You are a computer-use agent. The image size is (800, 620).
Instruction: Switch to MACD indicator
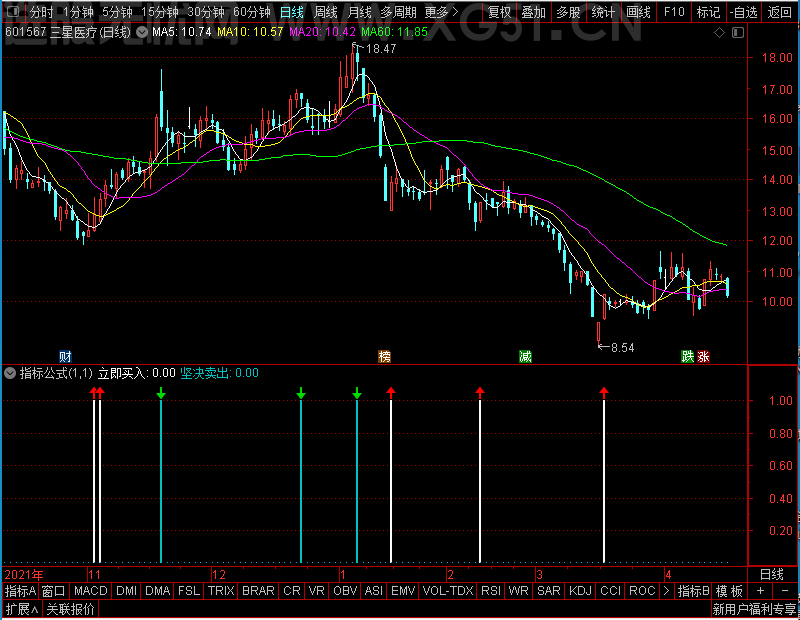pyautogui.click(x=91, y=591)
